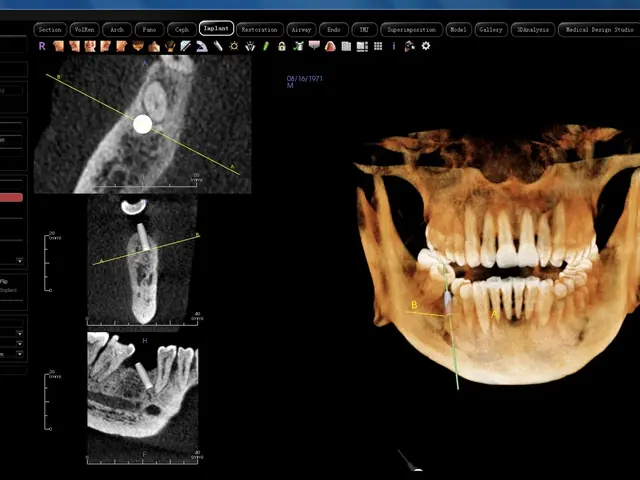Click the red button in left panel
The width and height of the screenshot is (640, 480).
pyautogui.click(x=11, y=198)
